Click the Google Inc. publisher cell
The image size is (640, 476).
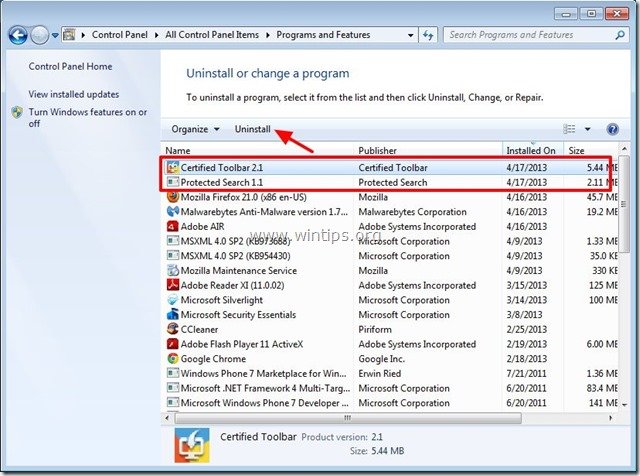382,359
